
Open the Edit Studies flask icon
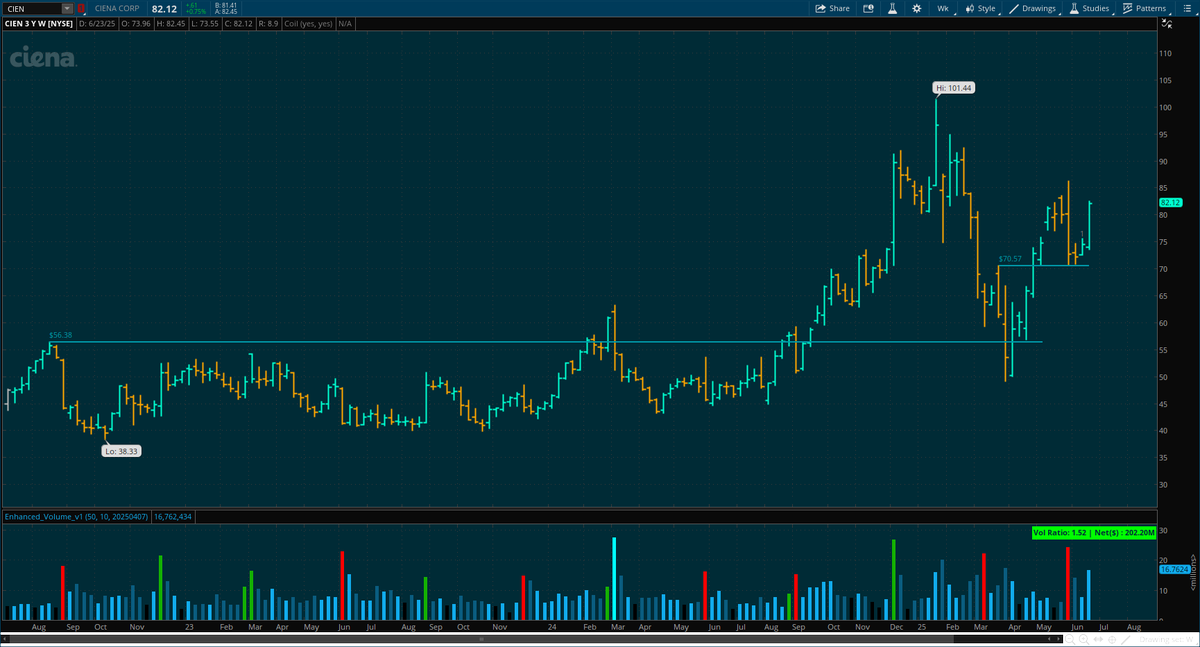tap(891, 8)
